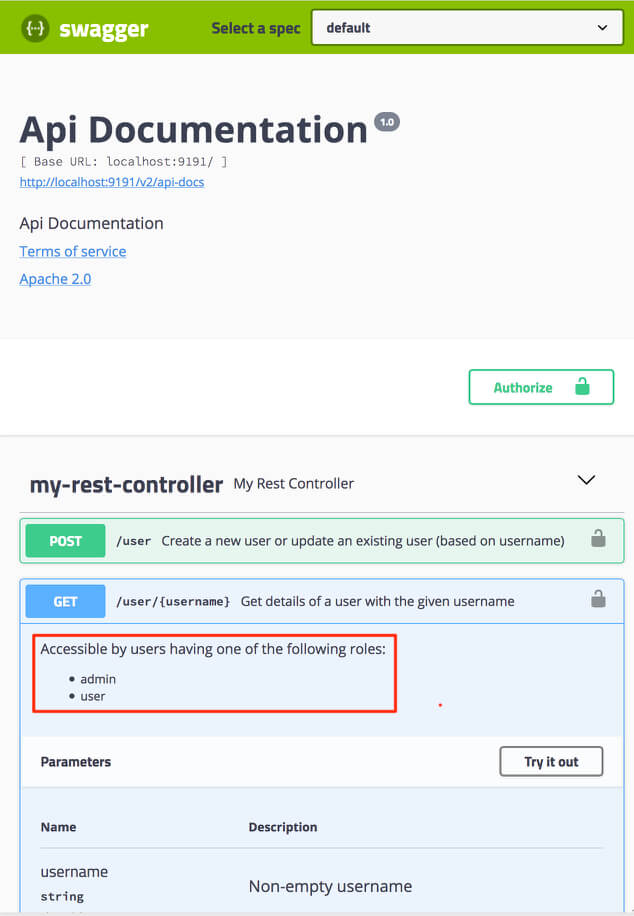Open the Terms of service link

click(73, 251)
